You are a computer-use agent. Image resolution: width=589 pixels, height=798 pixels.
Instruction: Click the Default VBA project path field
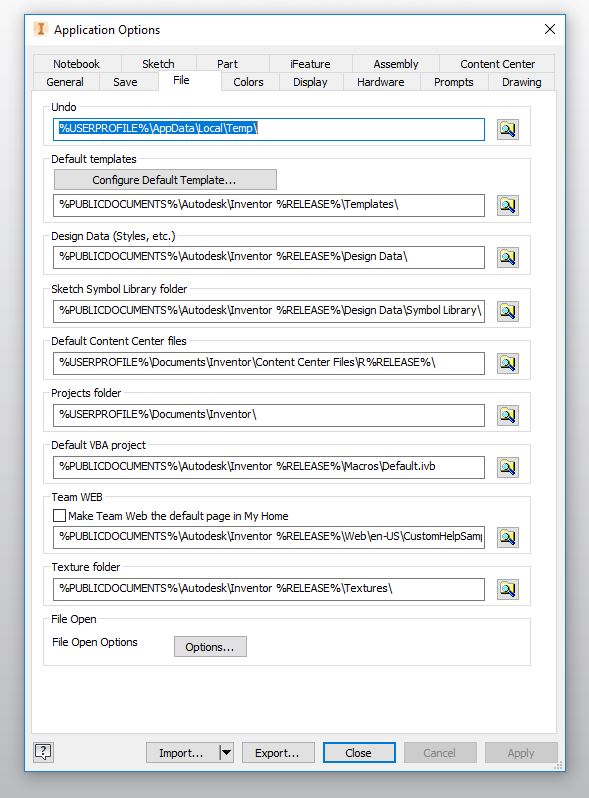(269, 467)
